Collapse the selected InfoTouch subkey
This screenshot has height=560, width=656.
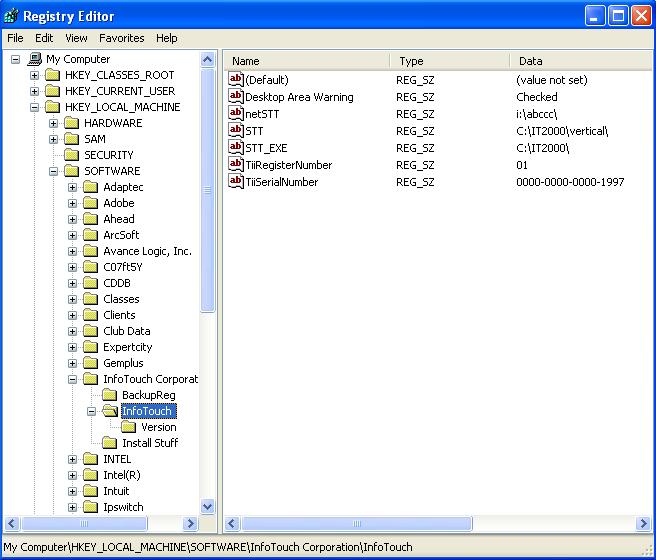tap(91, 412)
